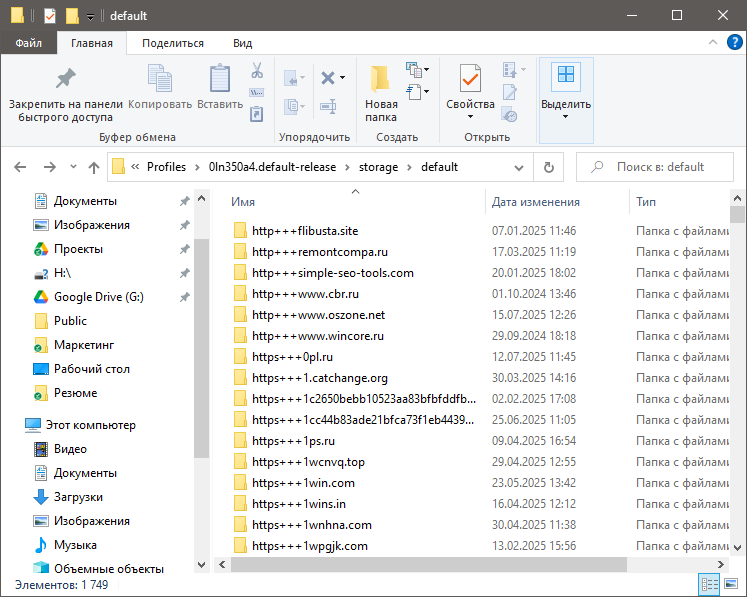Open Google Drive (G:) in navigation pane
Image resolution: width=747 pixels, height=597 pixels.
[99, 297]
